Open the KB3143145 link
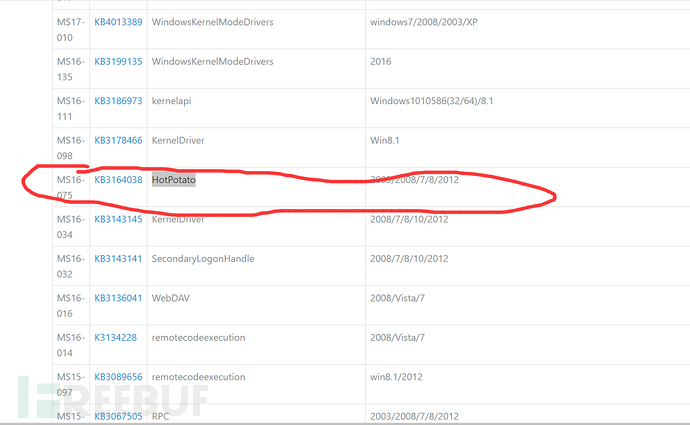 point(118,219)
